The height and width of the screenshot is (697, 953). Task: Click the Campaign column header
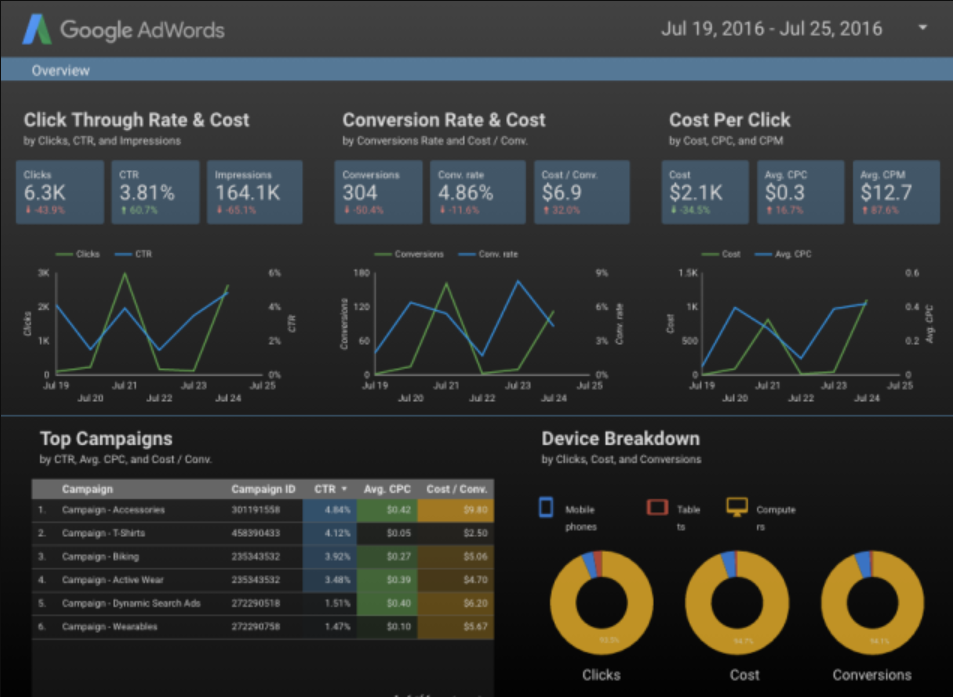pyautogui.click(x=88, y=489)
